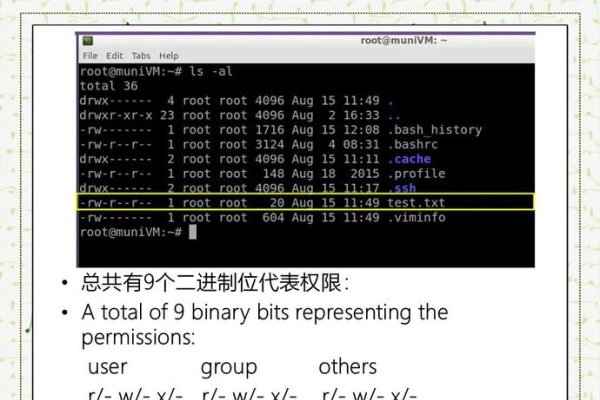Click the size value 1716
The height and width of the screenshot is (400, 600).
(270, 130)
